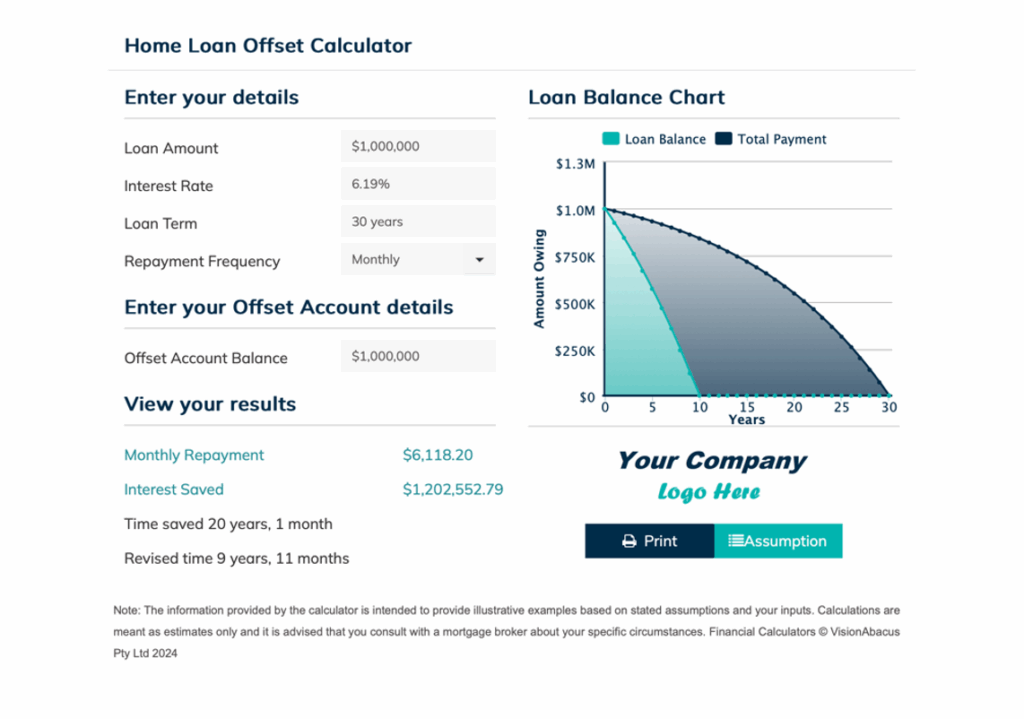The width and height of the screenshot is (1024, 719).
Task: Click the Interest Saved result label
Action: (x=174, y=489)
